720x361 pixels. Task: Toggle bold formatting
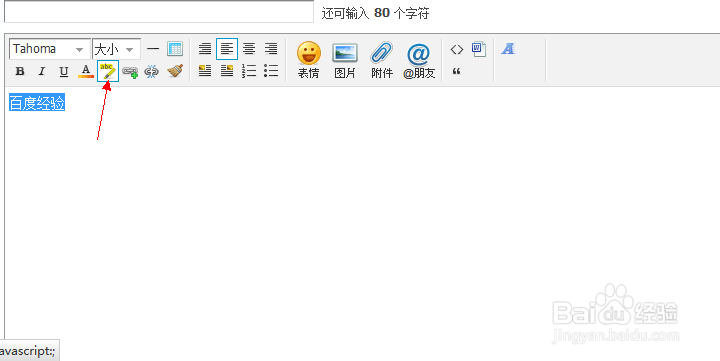(20, 71)
